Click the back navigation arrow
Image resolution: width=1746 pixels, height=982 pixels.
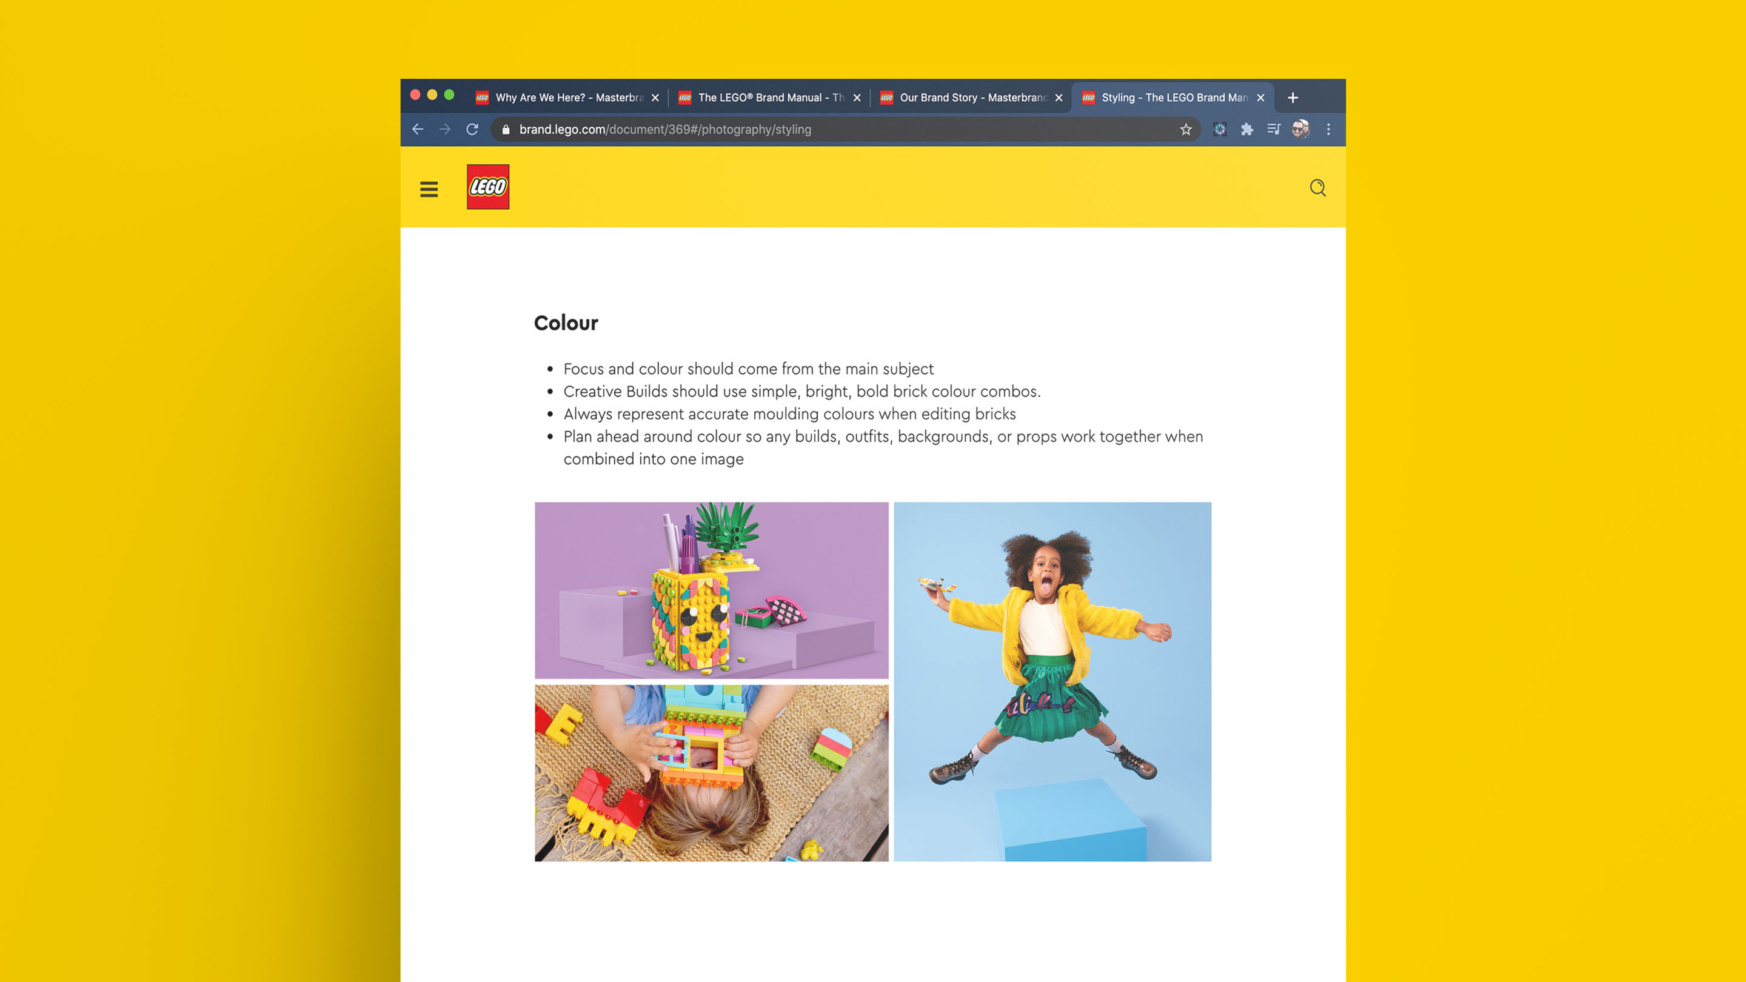pyautogui.click(x=418, y=129)
